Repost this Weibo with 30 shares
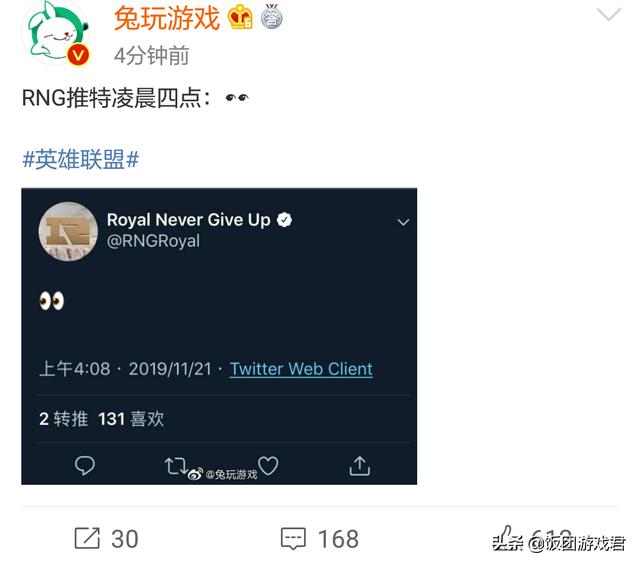640x566 pixels. [x=106, y=538]
